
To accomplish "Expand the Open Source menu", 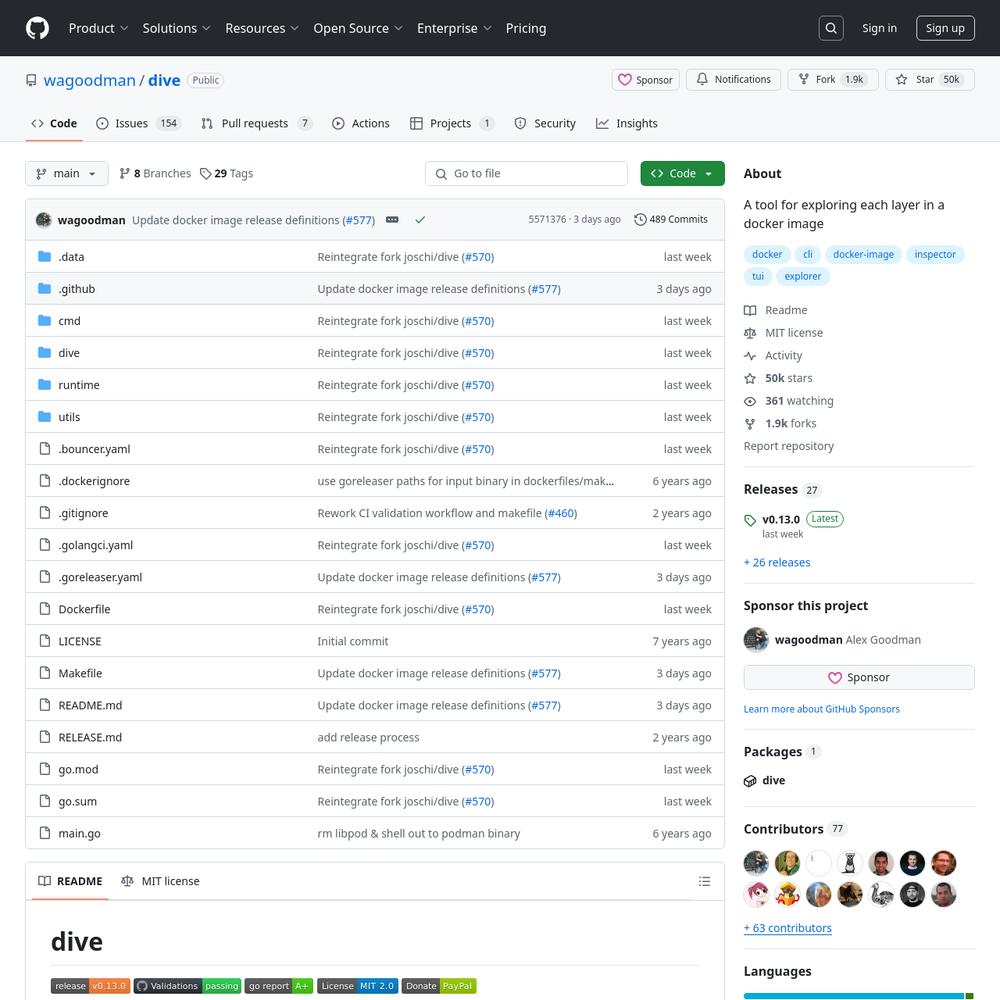I will (x=358, y=28).
